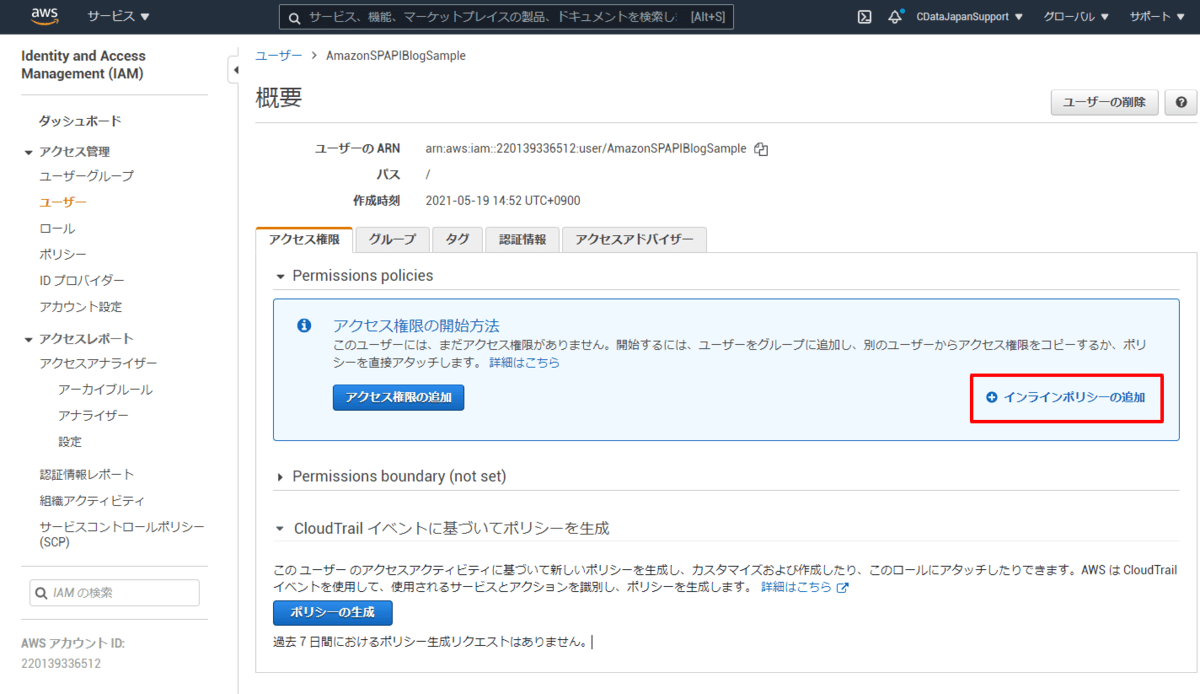This screenshot has height=694, width=1200.
Task: Click the 概要 page heading
Action: coord(279,98)
